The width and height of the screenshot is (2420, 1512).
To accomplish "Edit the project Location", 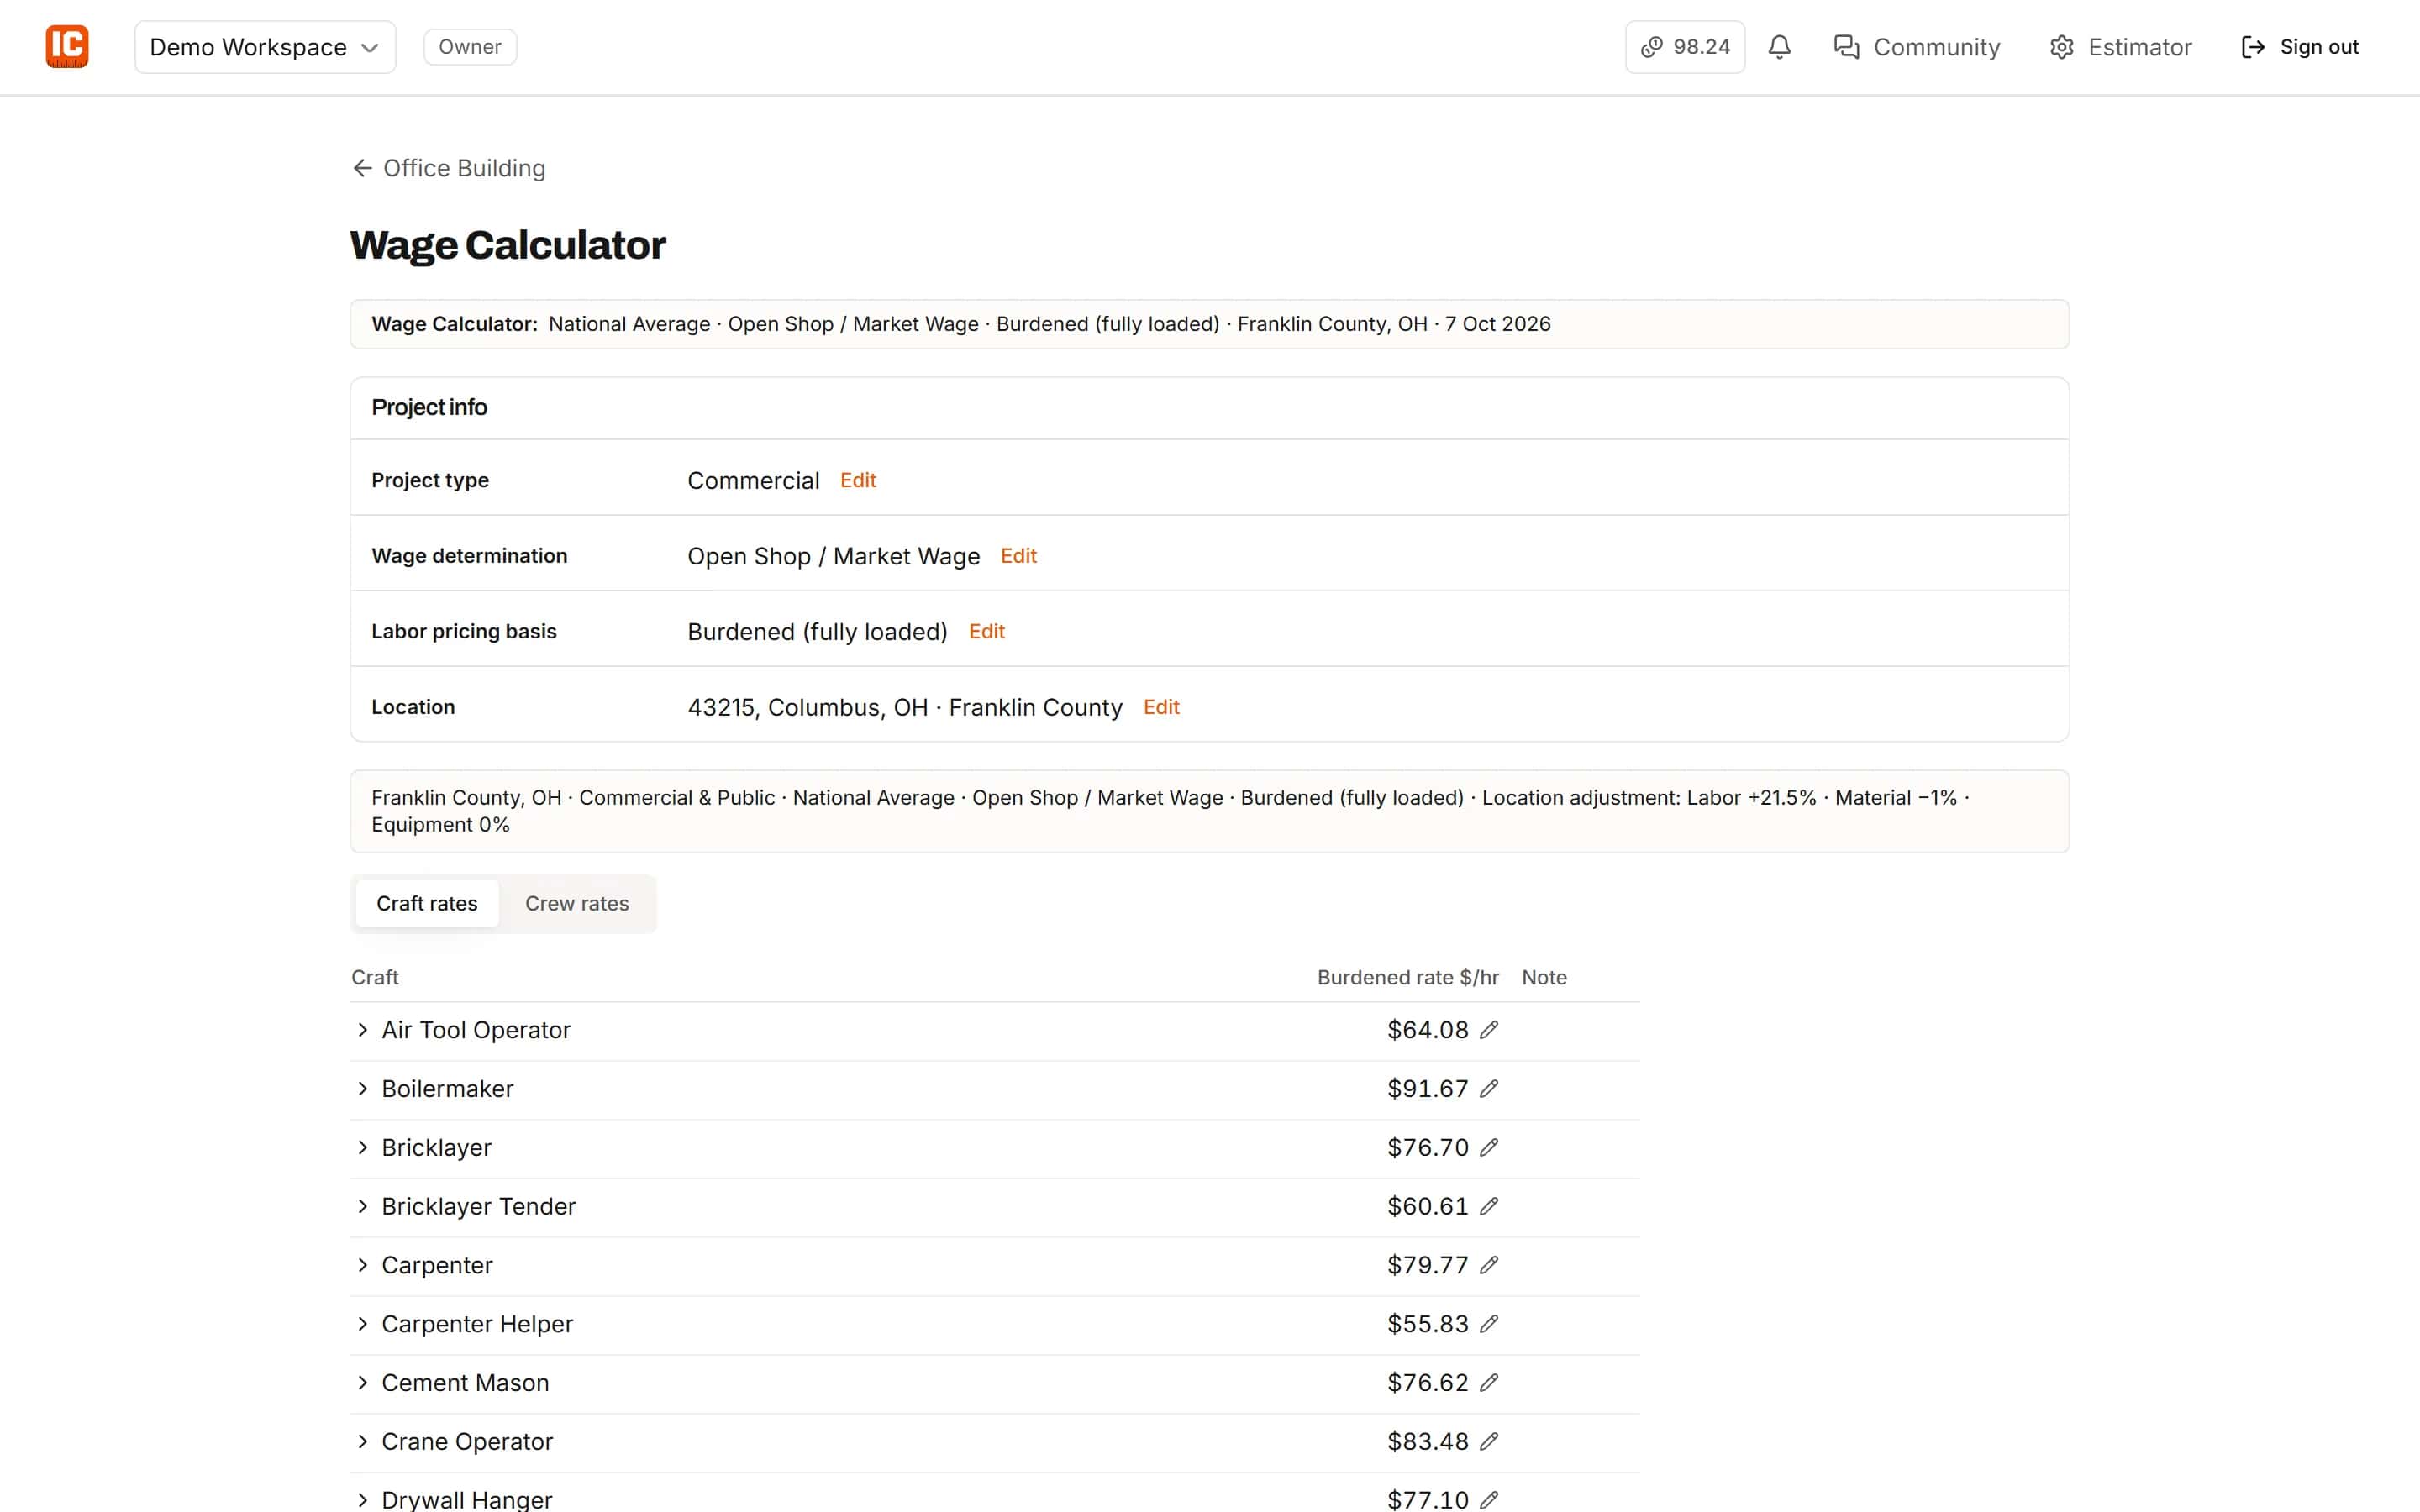I will [1161, 707].
